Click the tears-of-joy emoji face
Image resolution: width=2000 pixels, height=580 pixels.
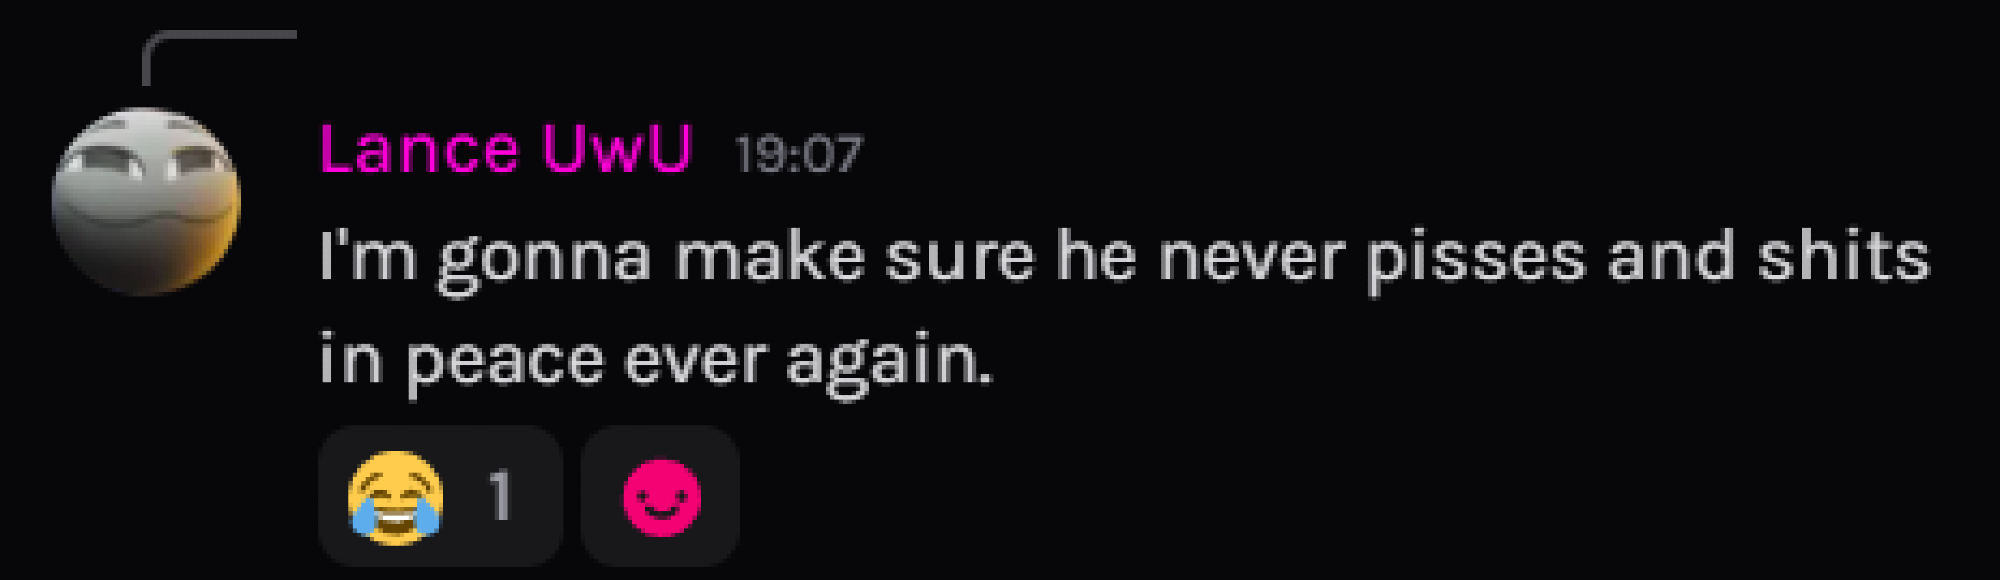click(x=395, y=497)
